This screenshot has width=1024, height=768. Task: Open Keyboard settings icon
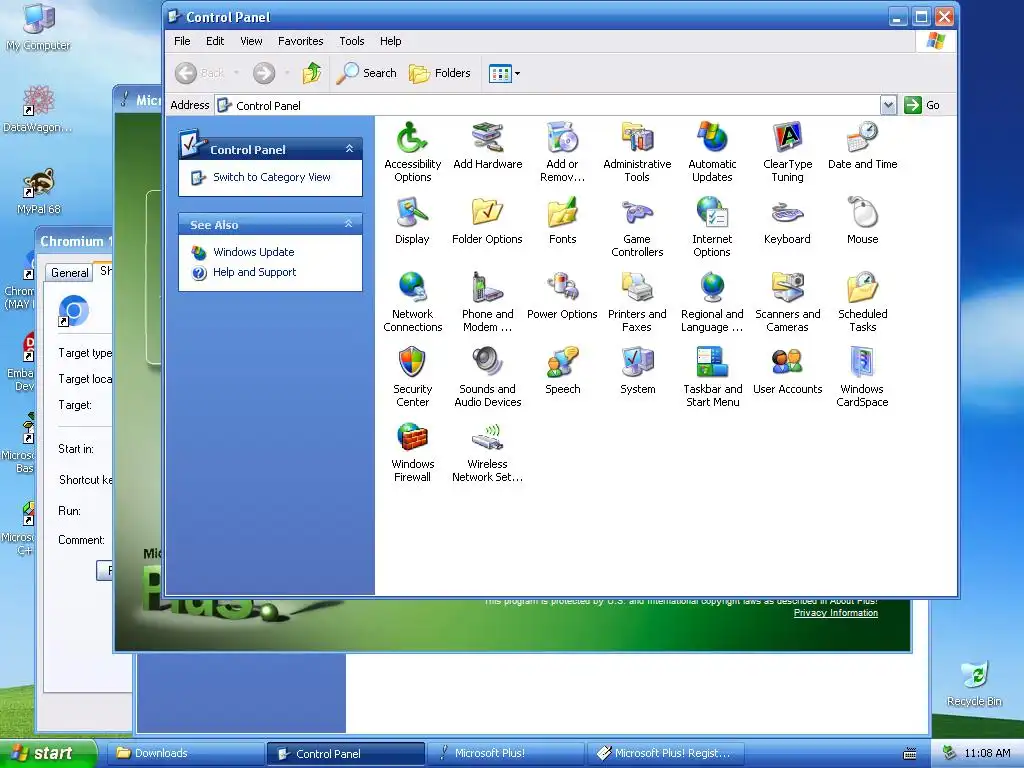point(787,221)
